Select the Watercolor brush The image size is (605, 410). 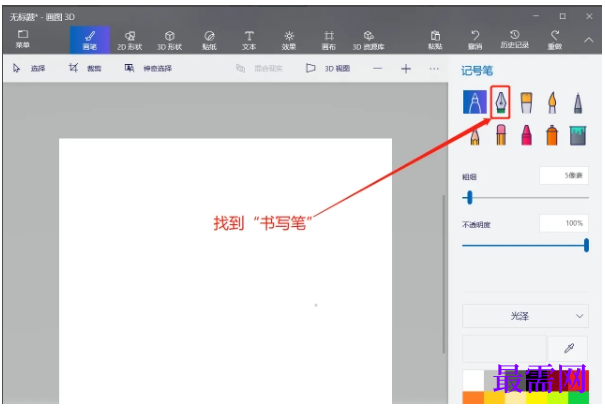(552, 102)
